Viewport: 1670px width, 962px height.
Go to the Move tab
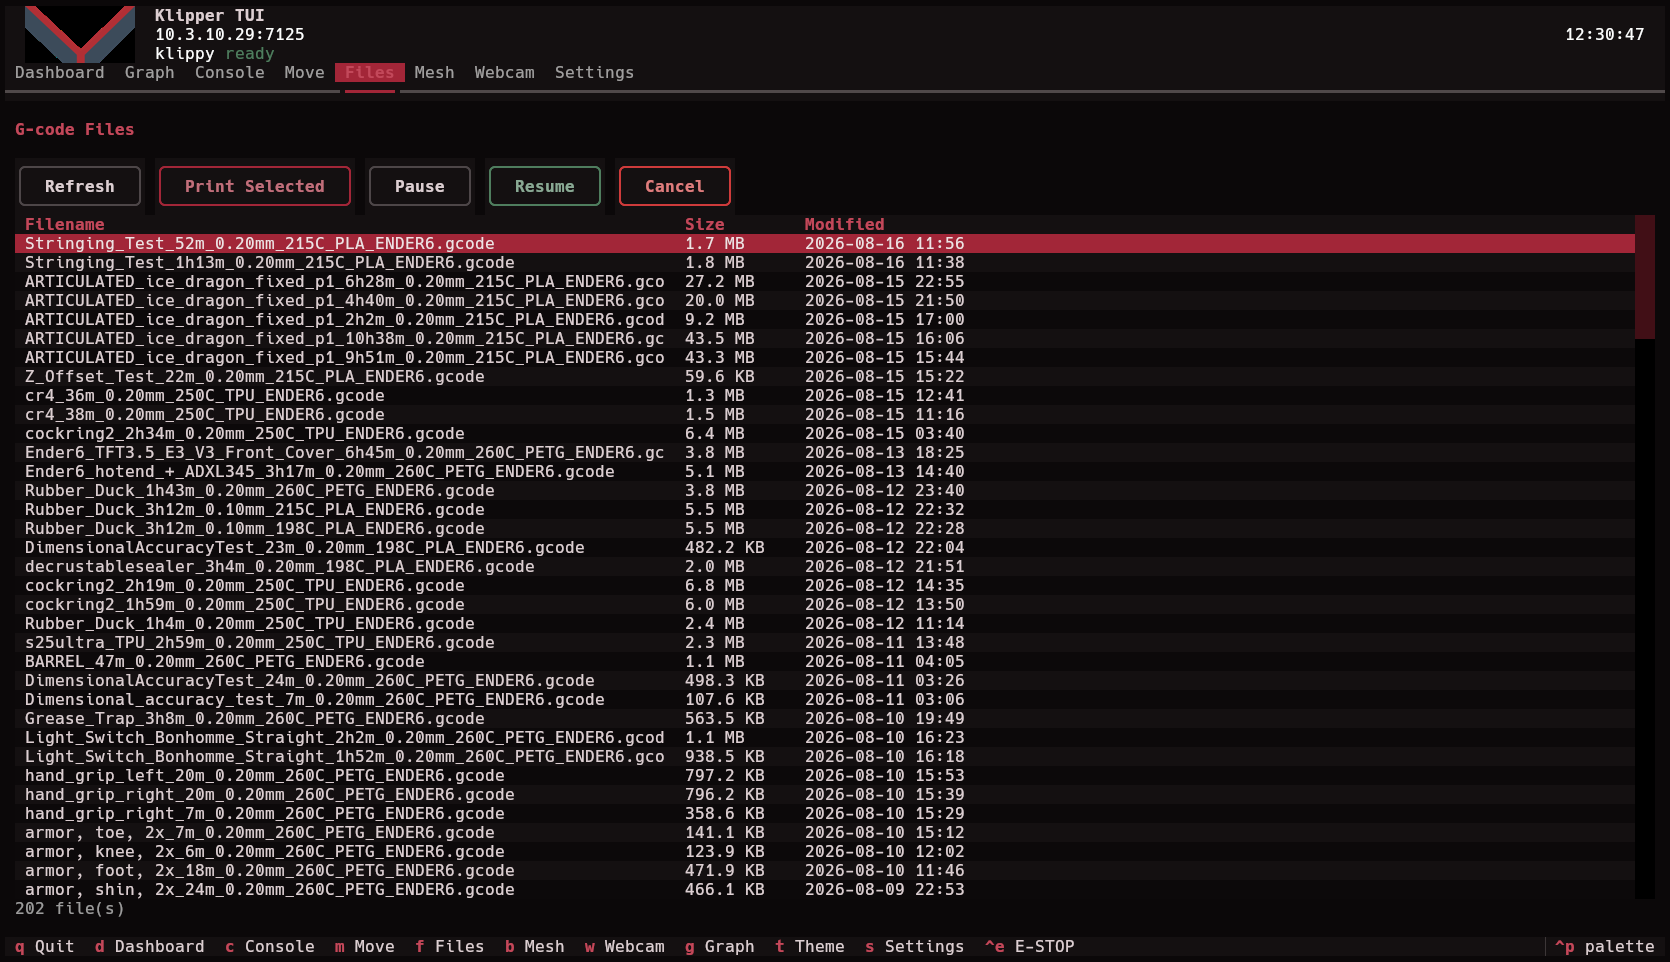click(x=305, y=73)
